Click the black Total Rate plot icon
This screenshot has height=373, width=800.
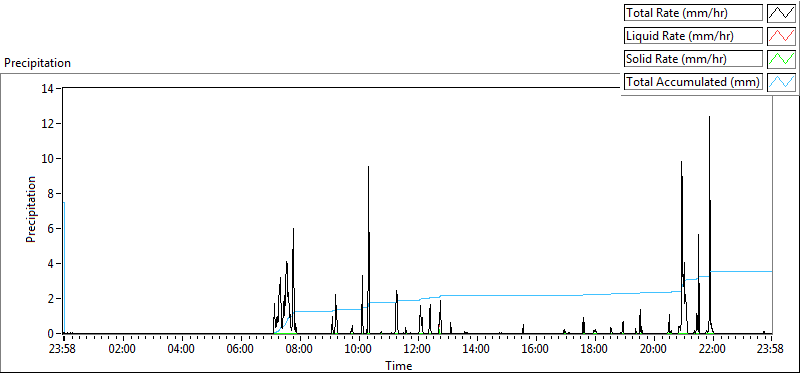click(x=781, y=13)
